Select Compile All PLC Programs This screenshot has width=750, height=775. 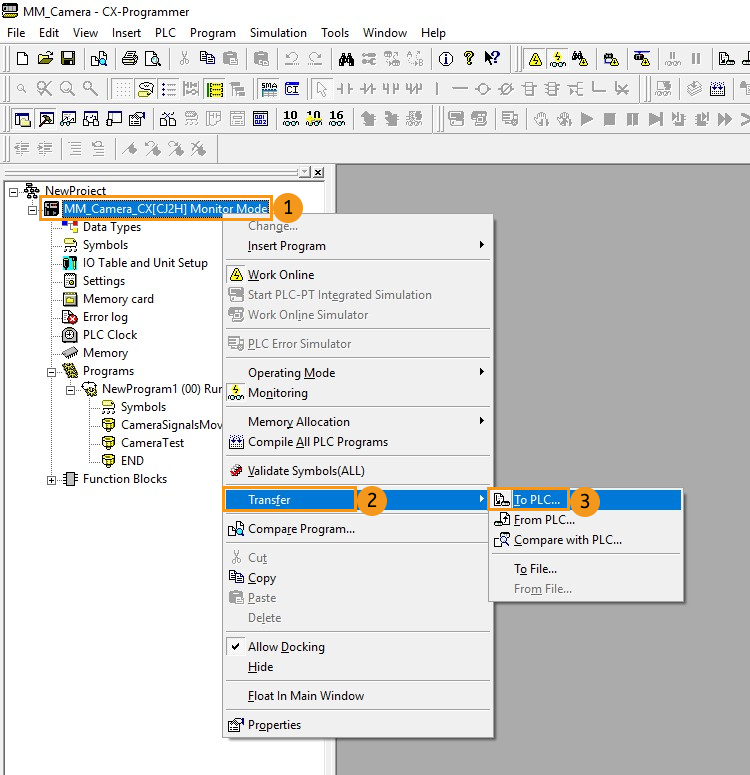point(317,442)
